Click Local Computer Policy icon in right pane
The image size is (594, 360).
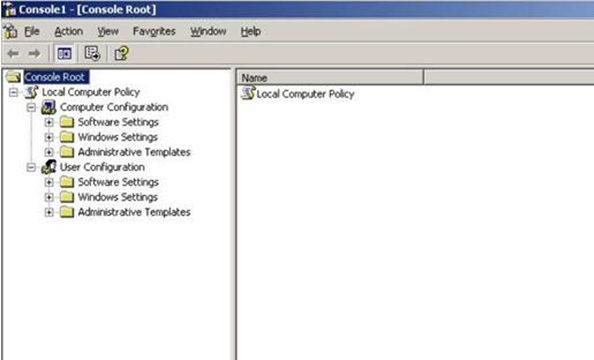pos(248,93)
